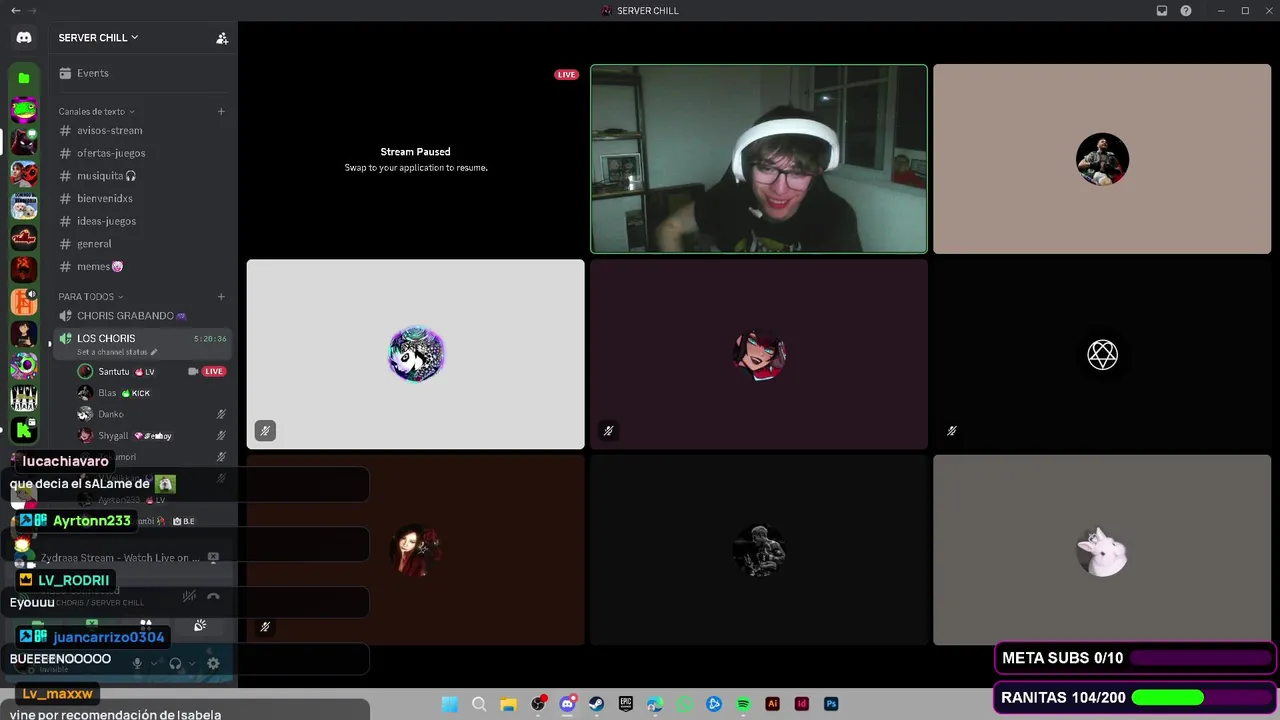Open memes text channel

tap(142, 267)
